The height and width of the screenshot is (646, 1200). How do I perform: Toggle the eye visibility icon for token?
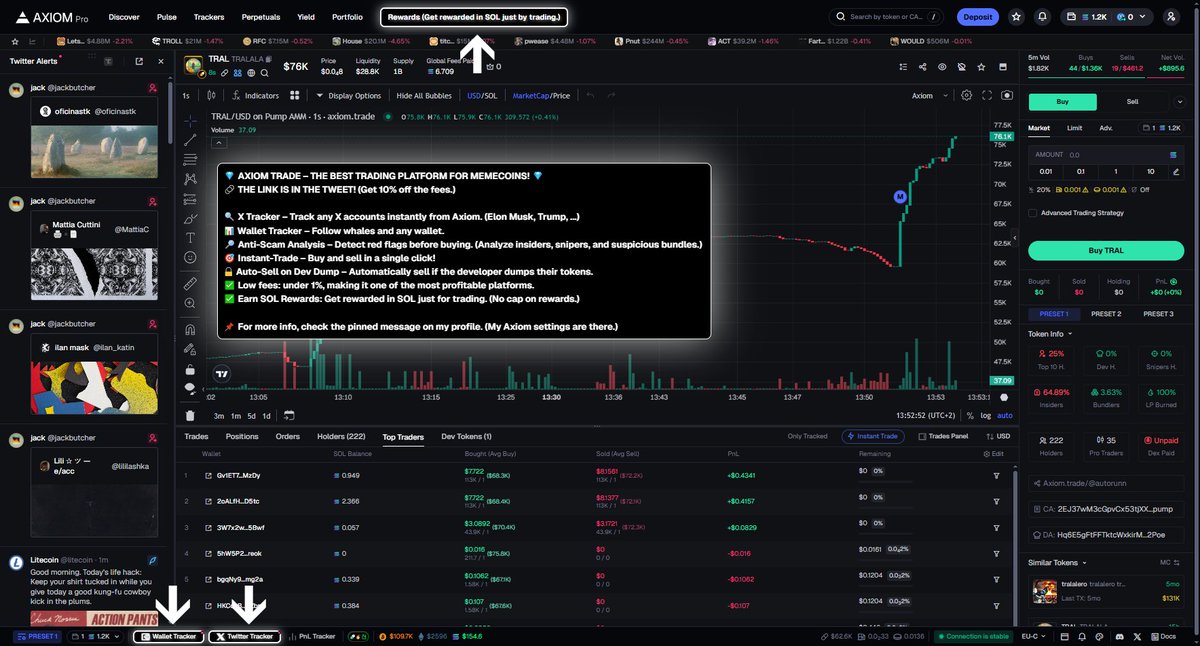click(941, 67)
